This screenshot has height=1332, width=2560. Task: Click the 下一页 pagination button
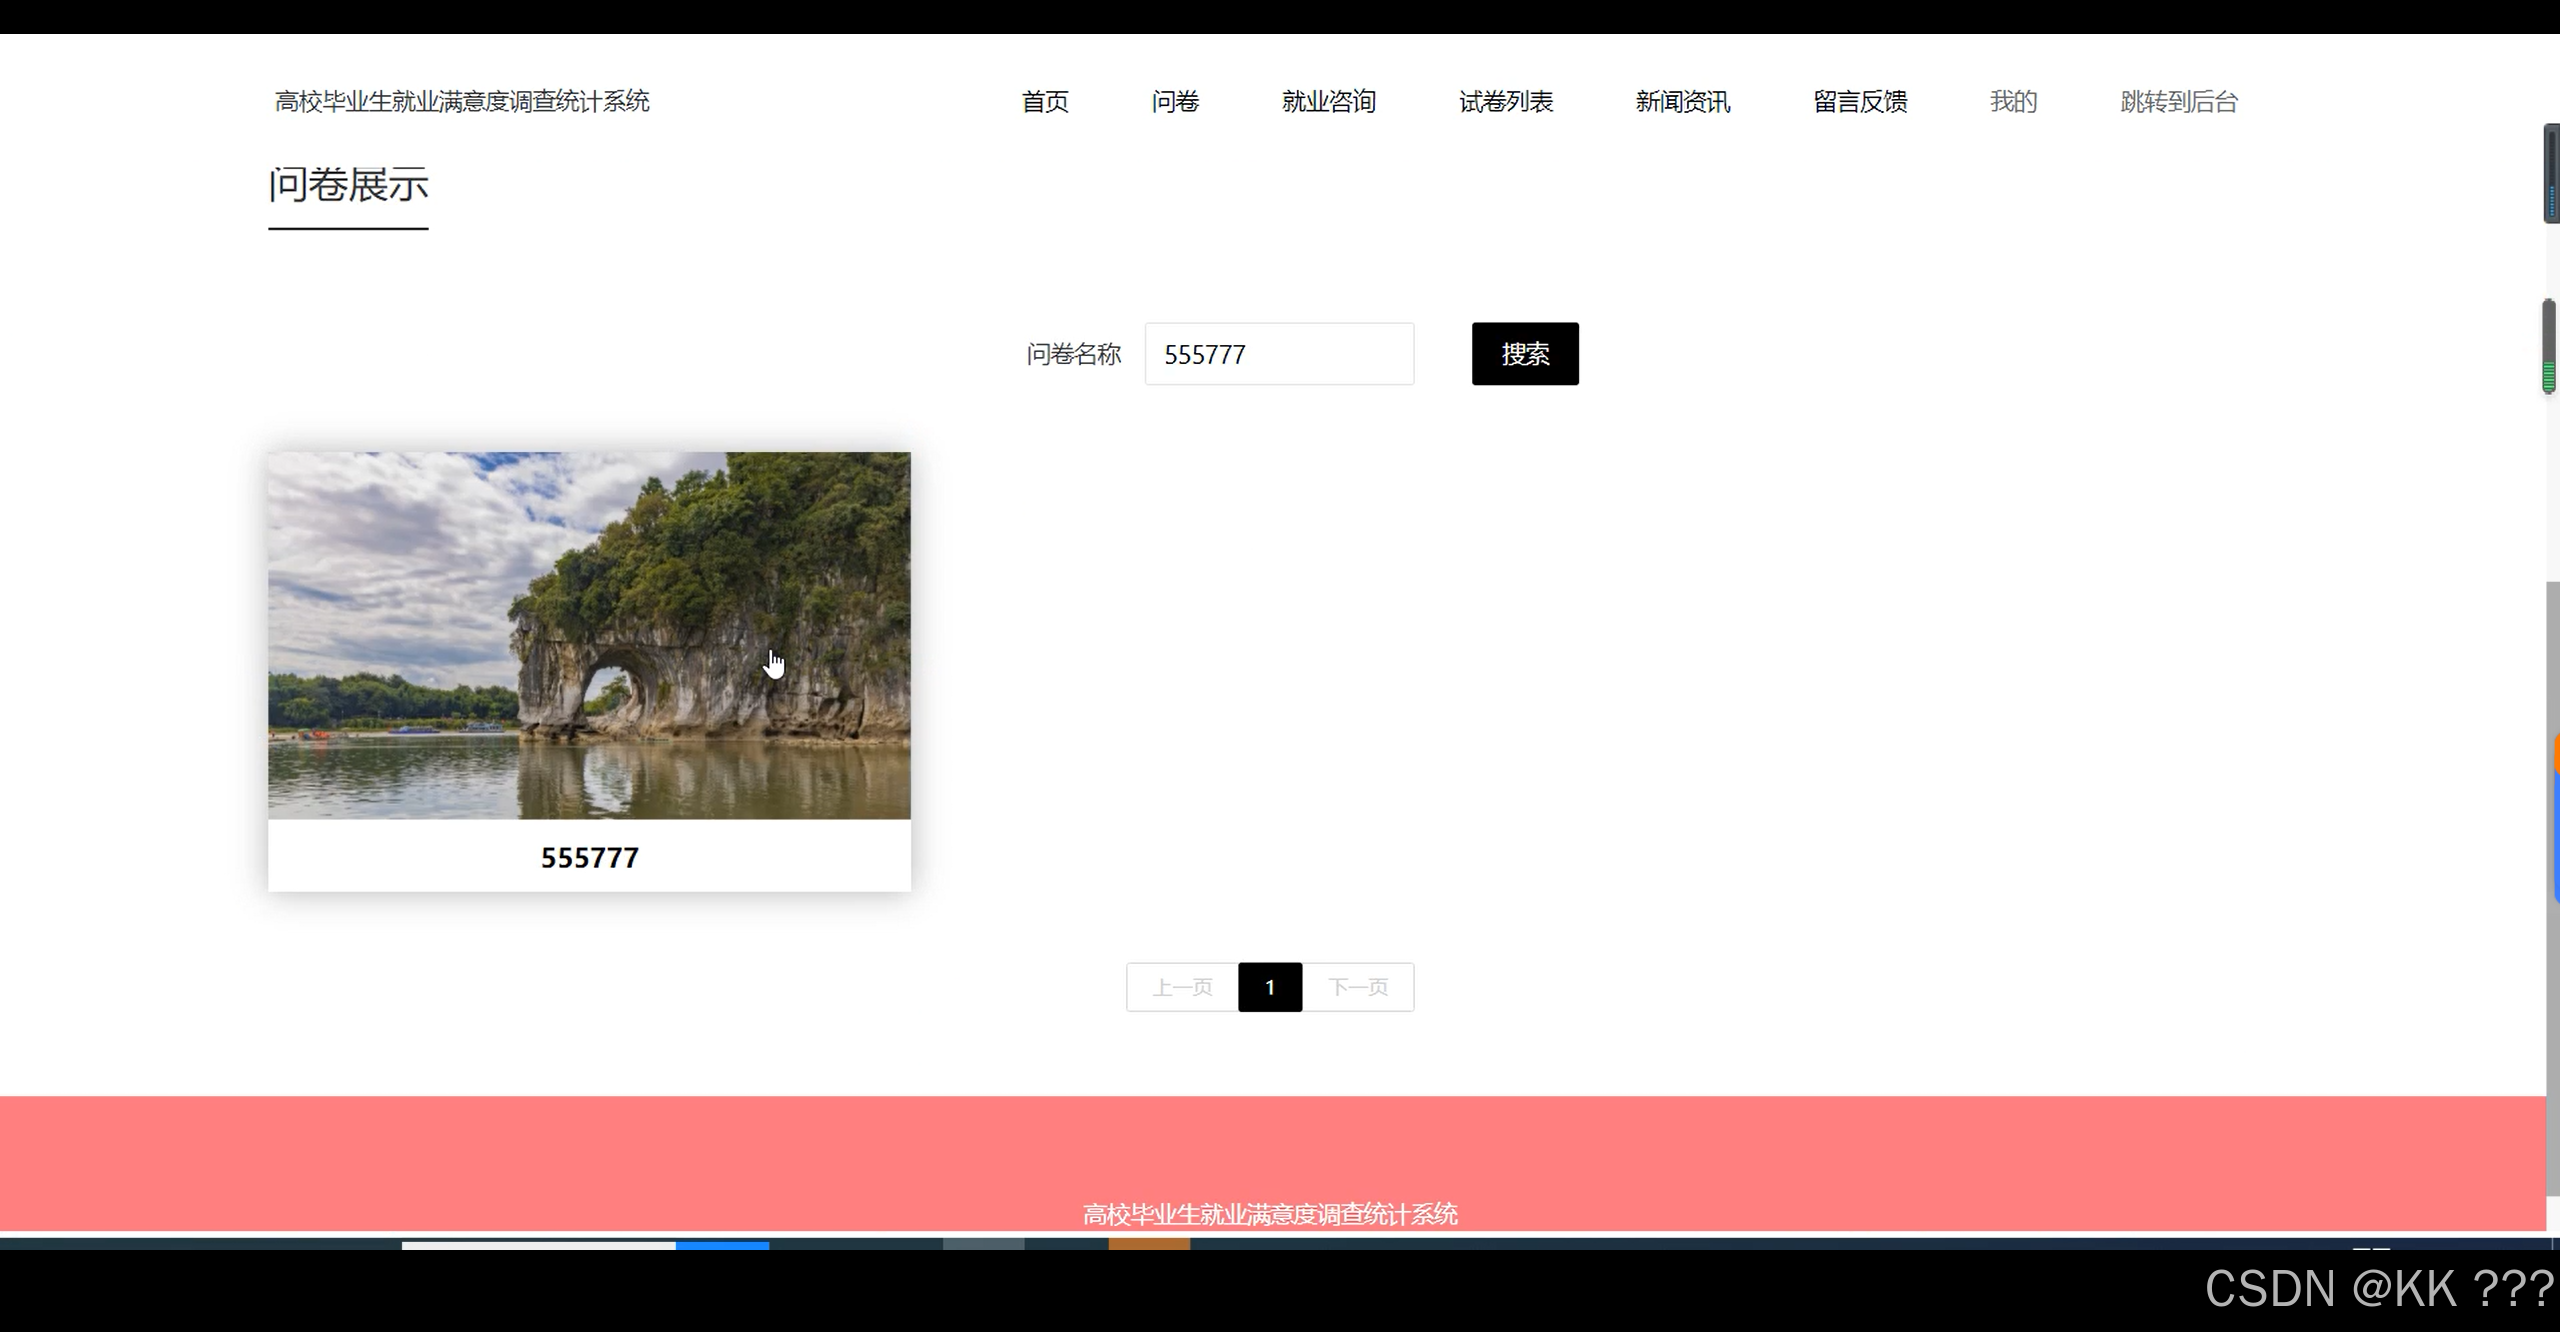(x=1358, y=987)
